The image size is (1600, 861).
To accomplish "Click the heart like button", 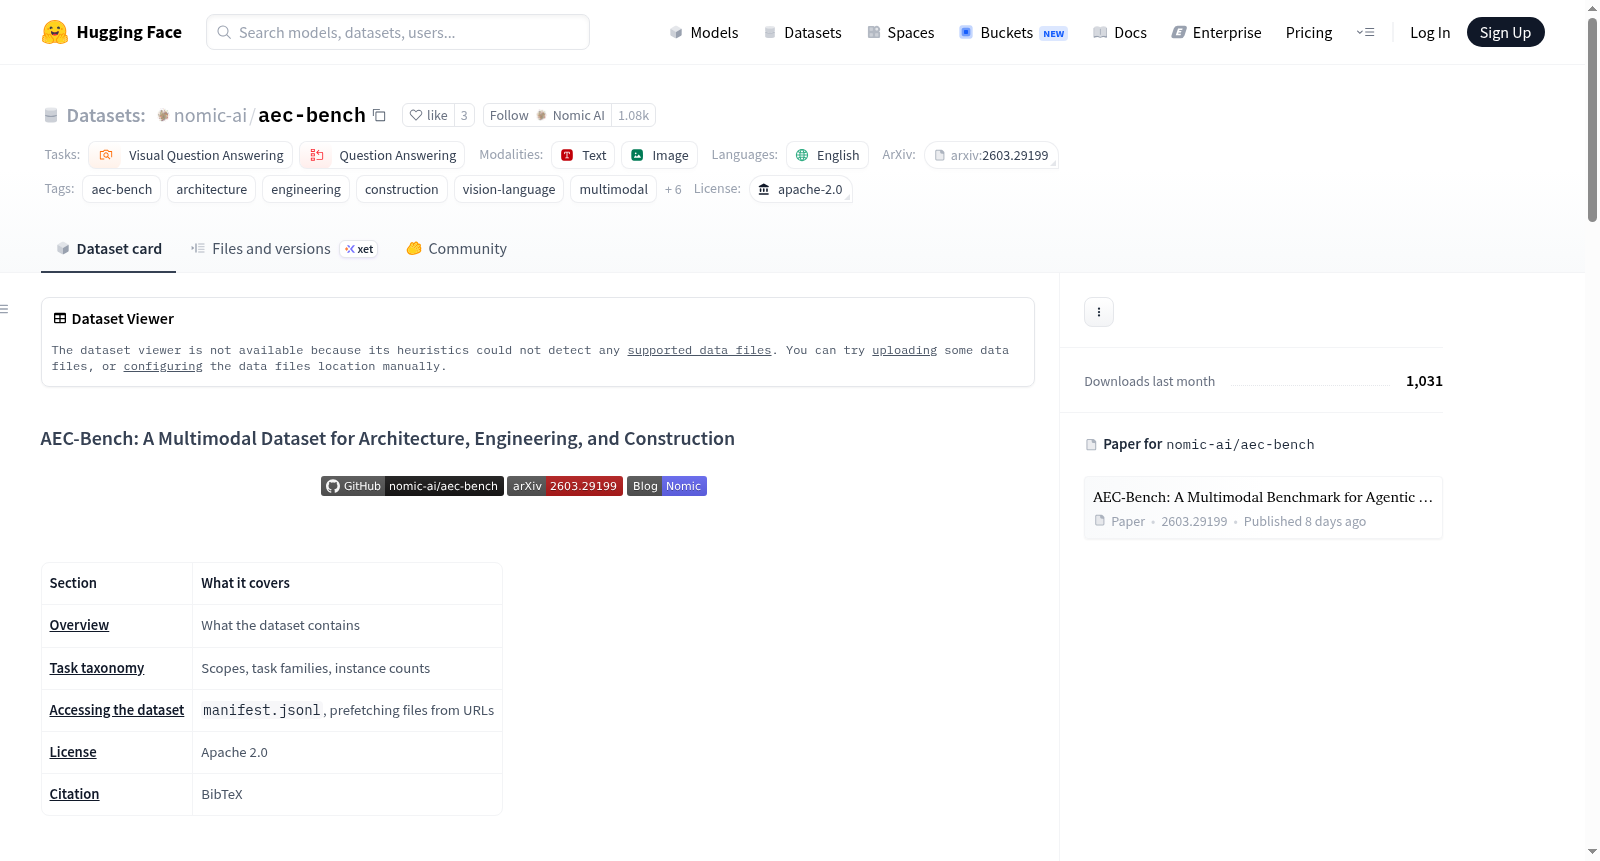I will point(428,115).
